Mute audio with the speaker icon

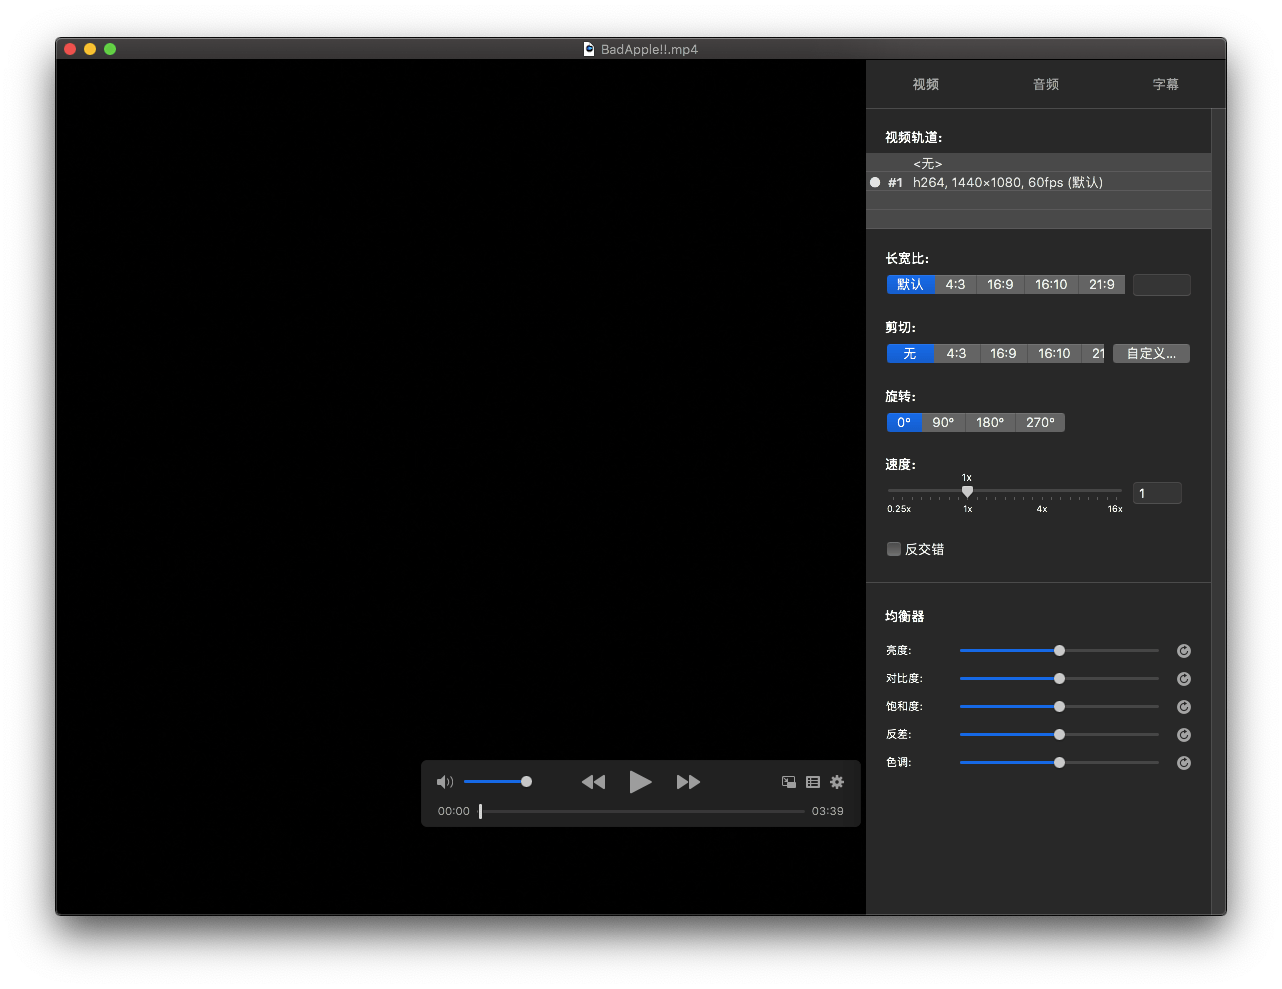pyautogui.click(x=445, y=782)
